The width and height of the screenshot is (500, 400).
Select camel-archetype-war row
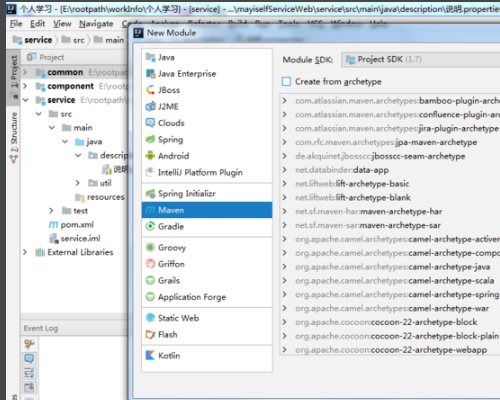pos(390,308)
